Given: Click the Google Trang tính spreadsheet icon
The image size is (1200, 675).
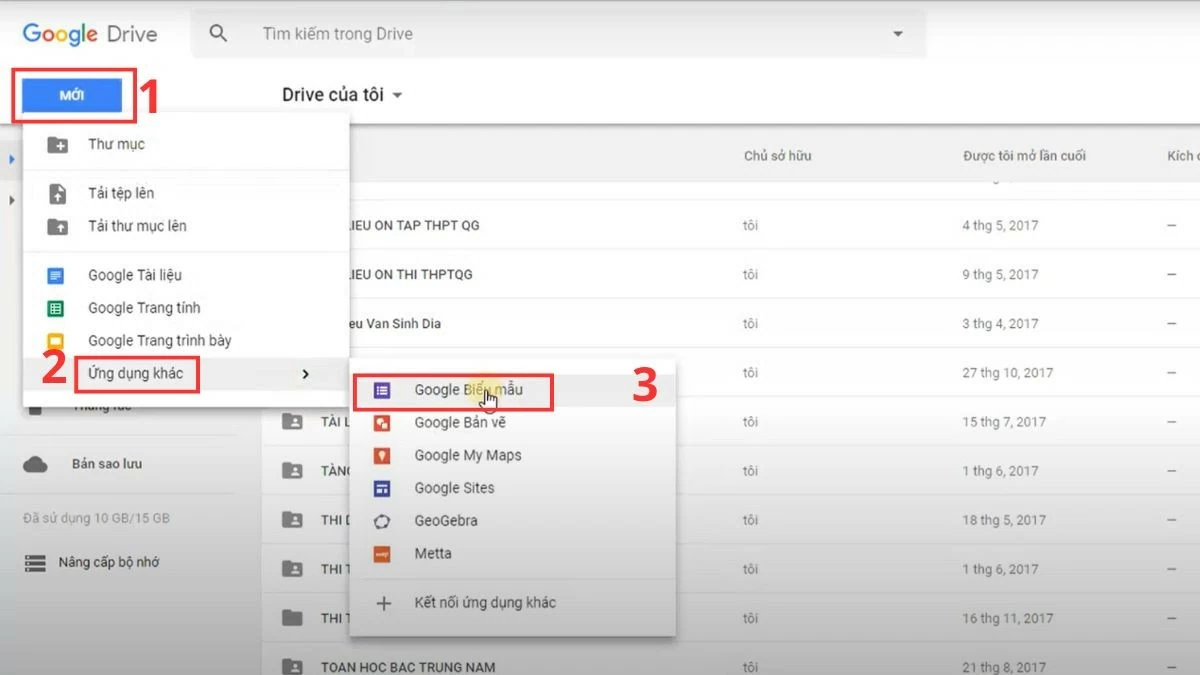Looking at the screenshot, I should pyautogui.click(x=55, y=307).
